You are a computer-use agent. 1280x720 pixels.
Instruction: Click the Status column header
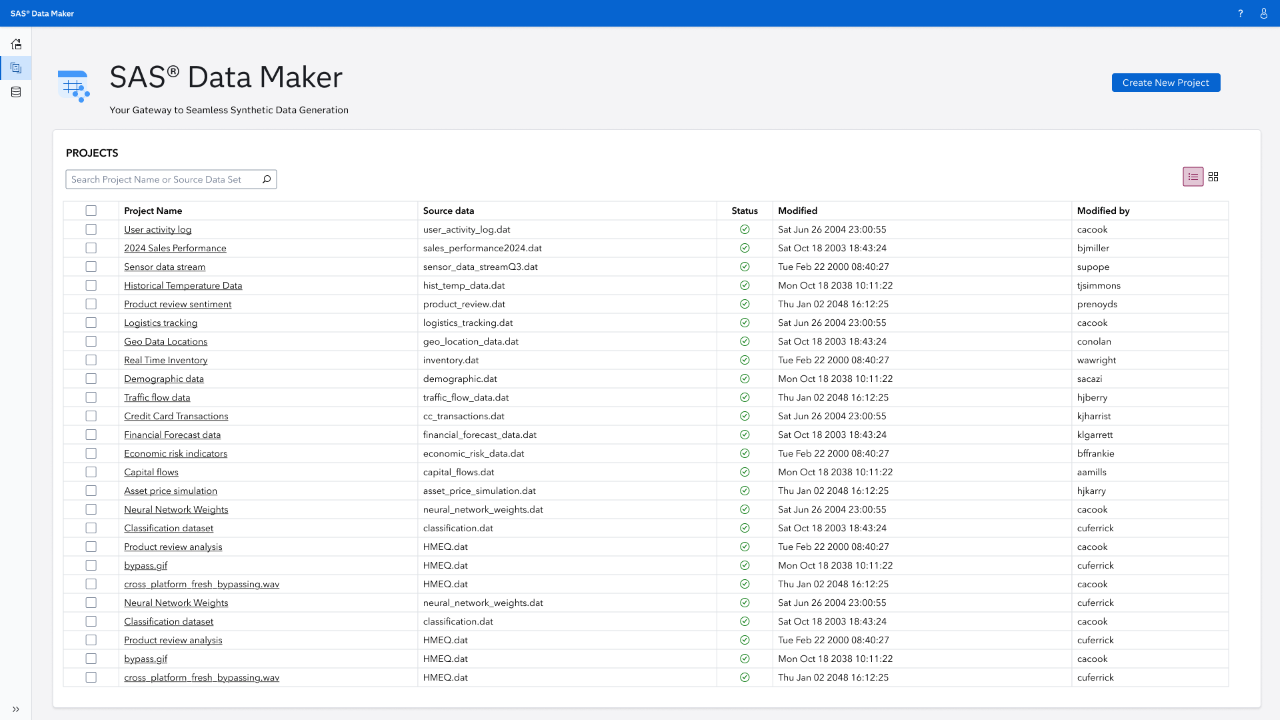(745, 211)
